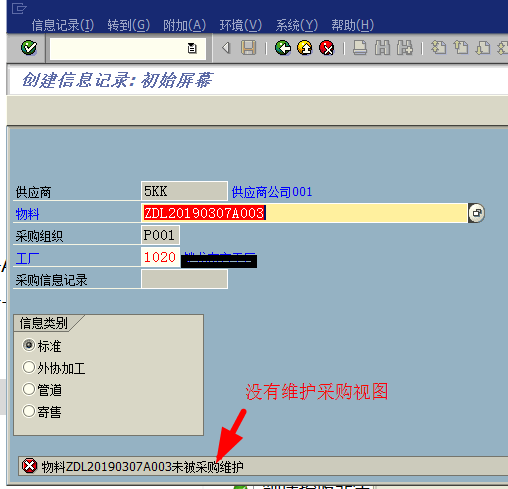Open the command field history dropdown
Screen dimensions: 508x489
[192, 48]
